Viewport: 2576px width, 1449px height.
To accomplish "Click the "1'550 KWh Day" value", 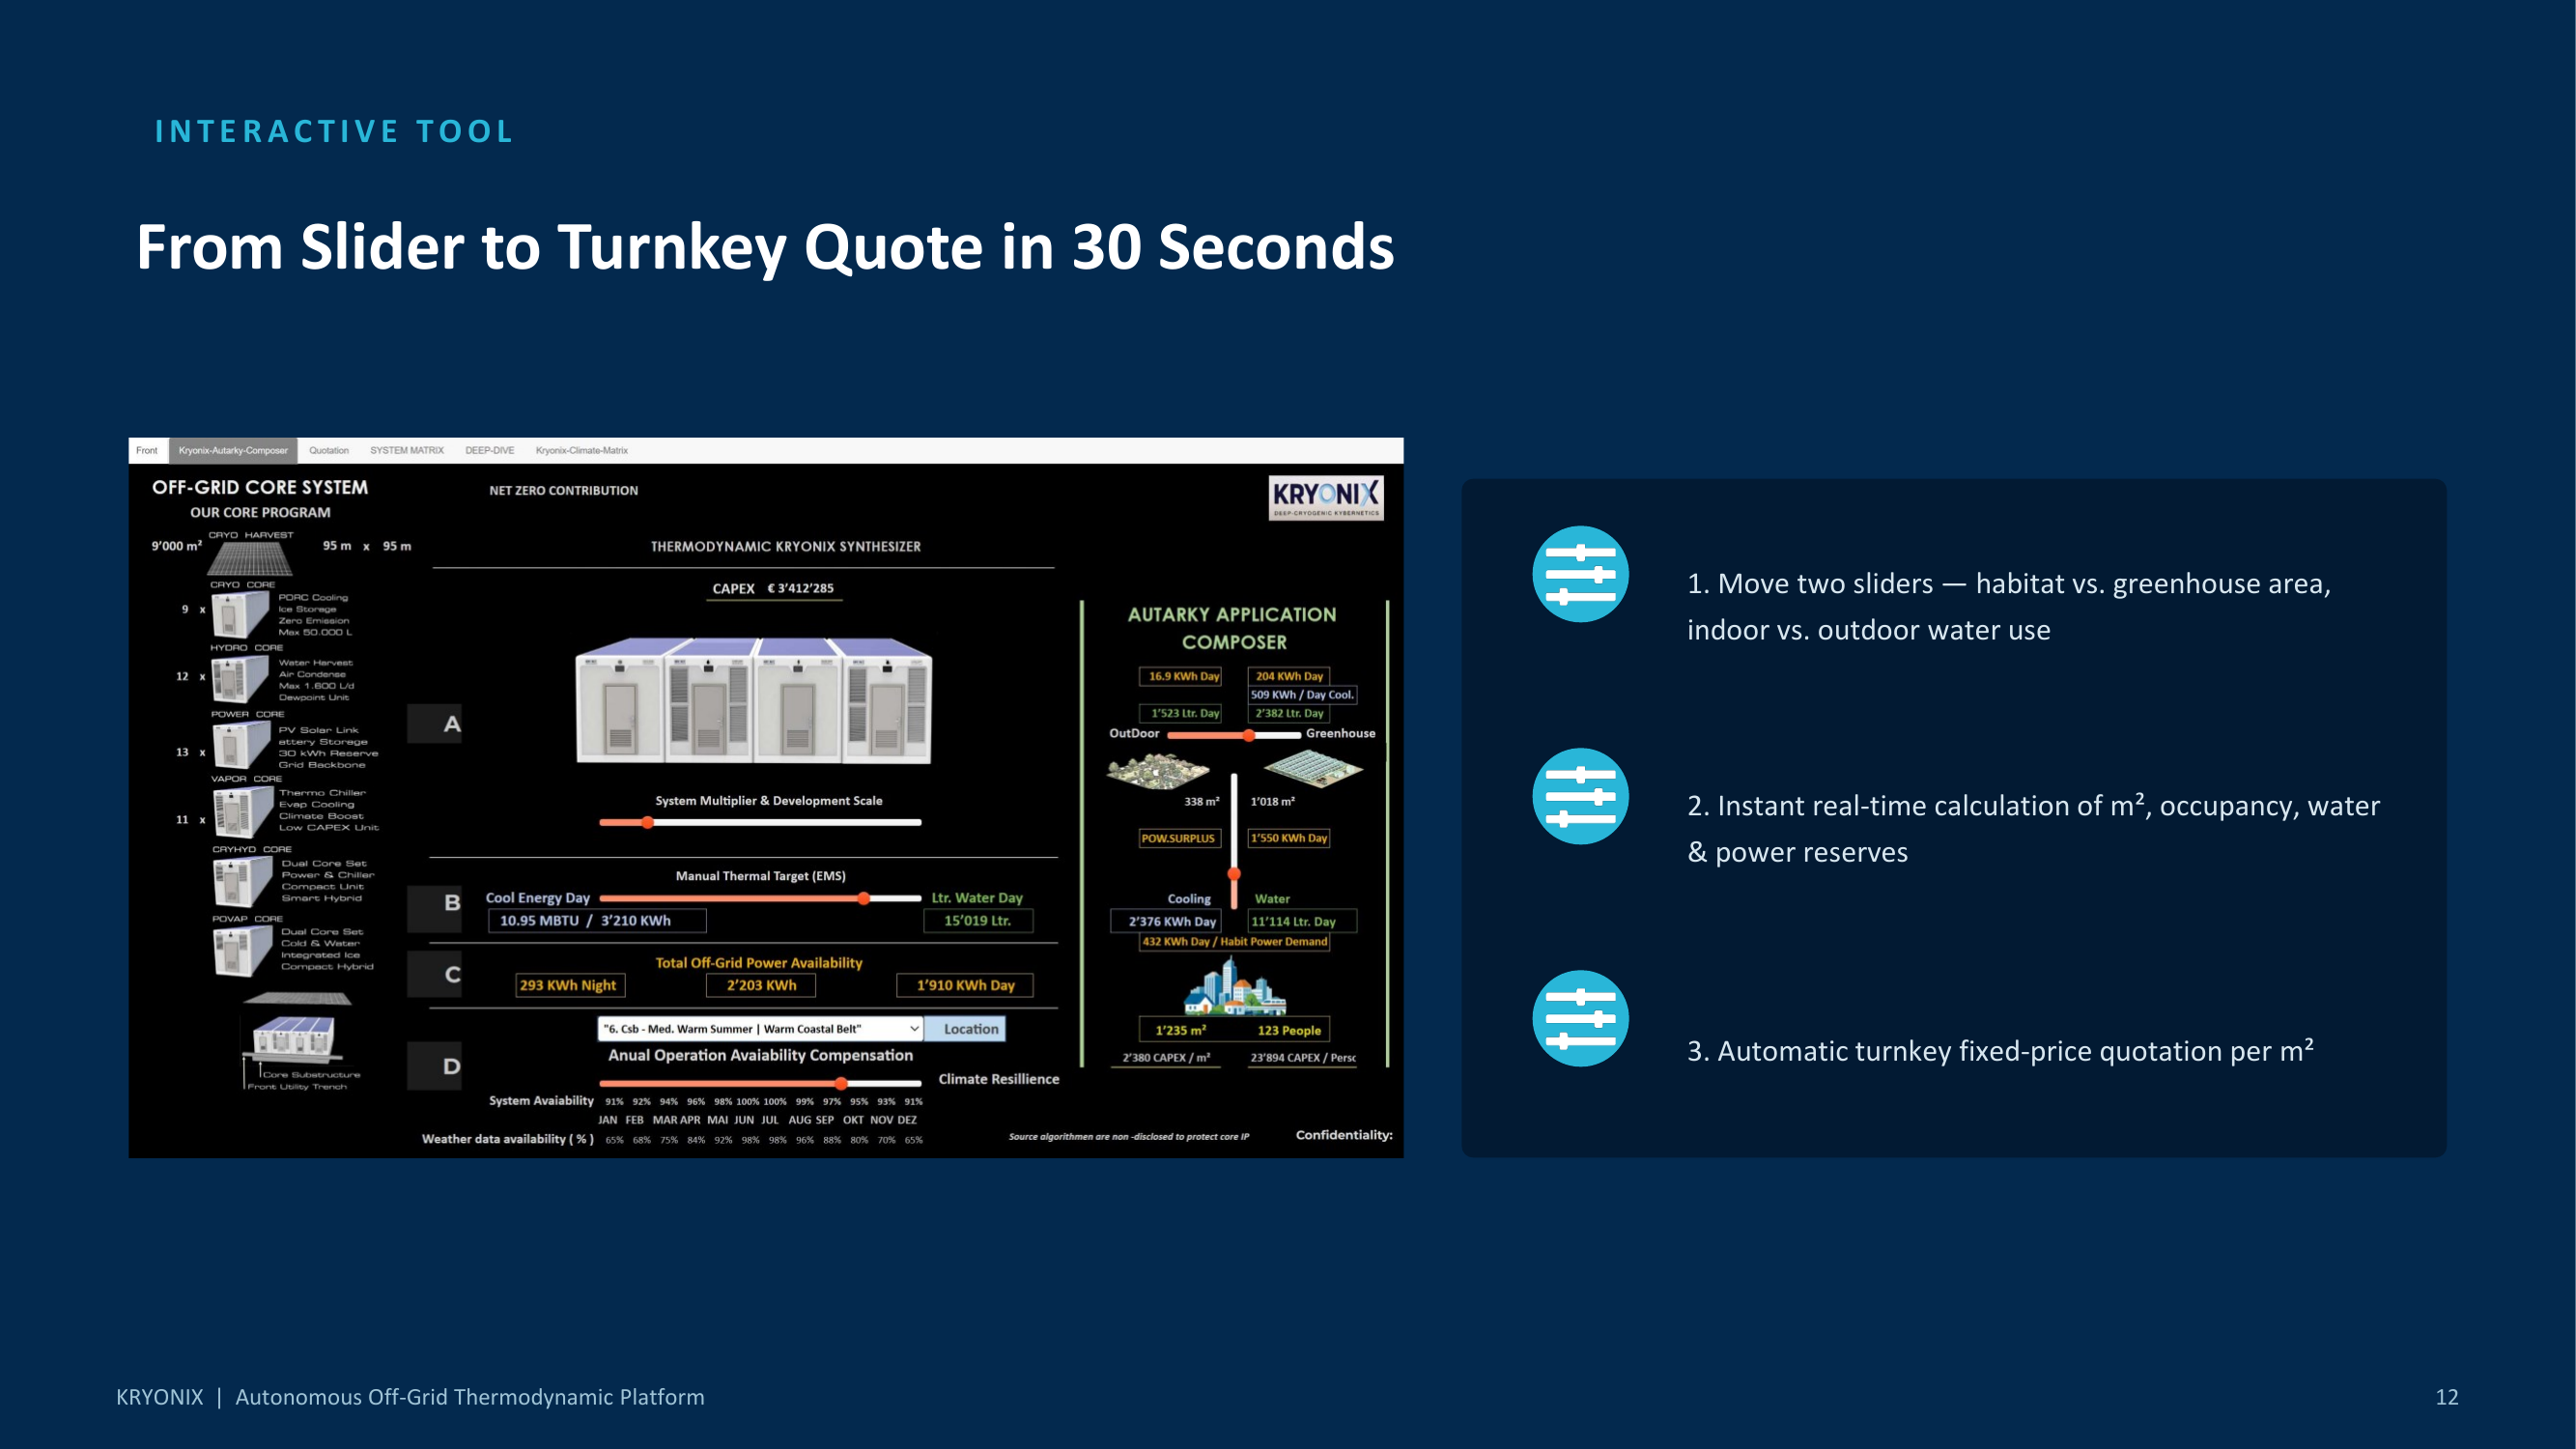I will (x=1289, y=838).
